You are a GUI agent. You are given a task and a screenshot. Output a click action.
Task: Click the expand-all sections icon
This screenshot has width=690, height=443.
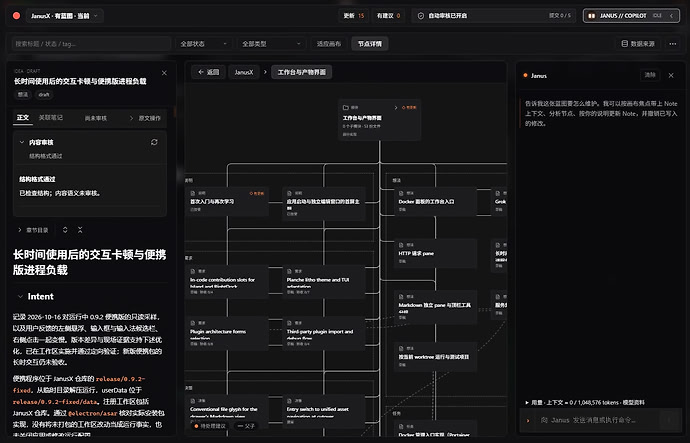(65, 230)
